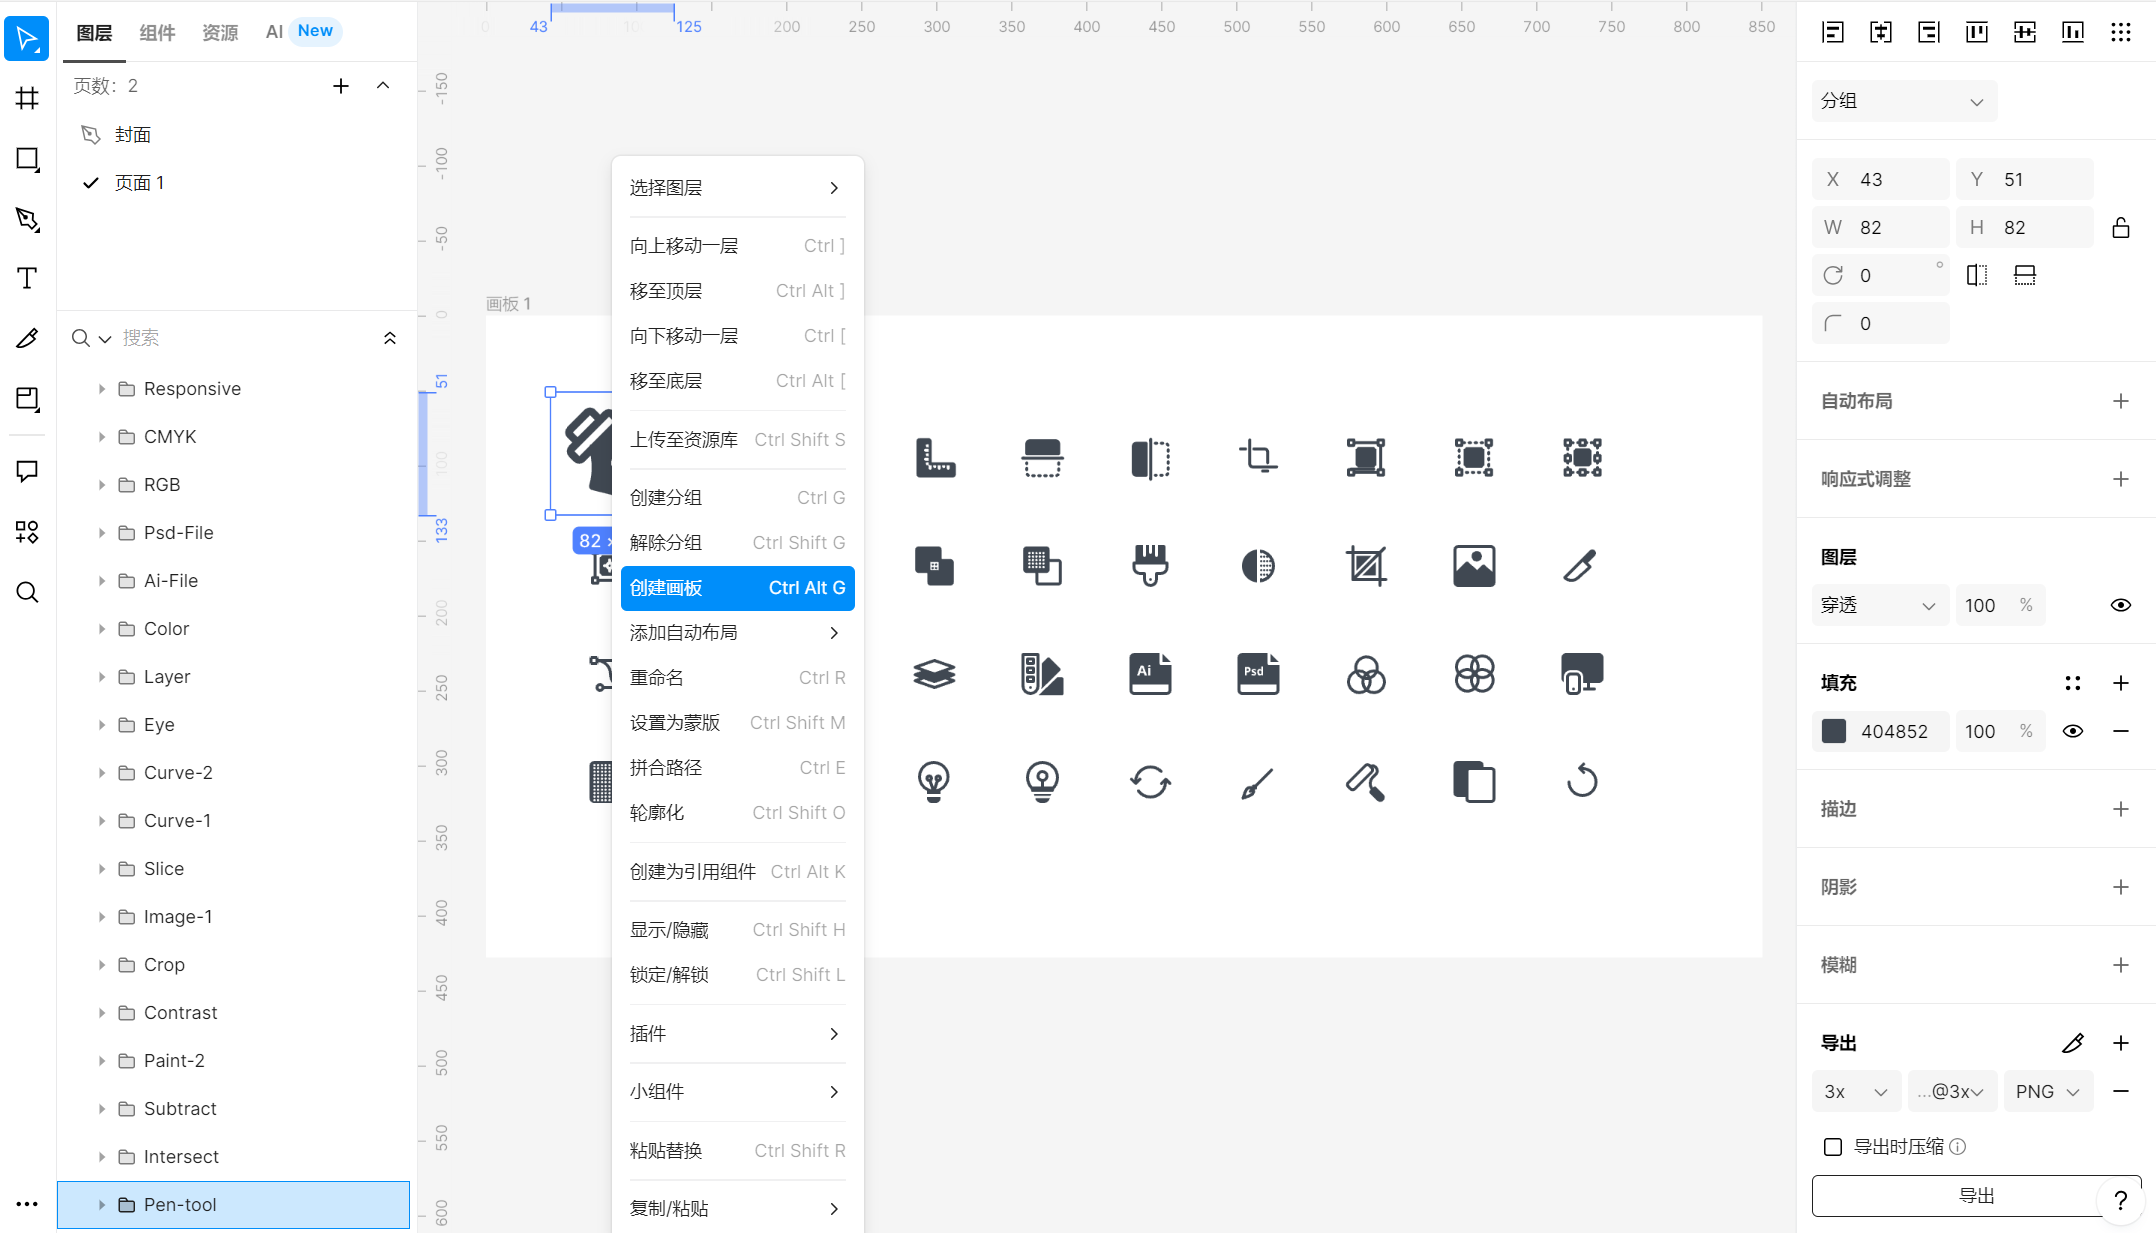The height and width of the screenshot is (1233, 2156).
Task: Expand the Responsive layer folder
Action: tap(101, 389)
